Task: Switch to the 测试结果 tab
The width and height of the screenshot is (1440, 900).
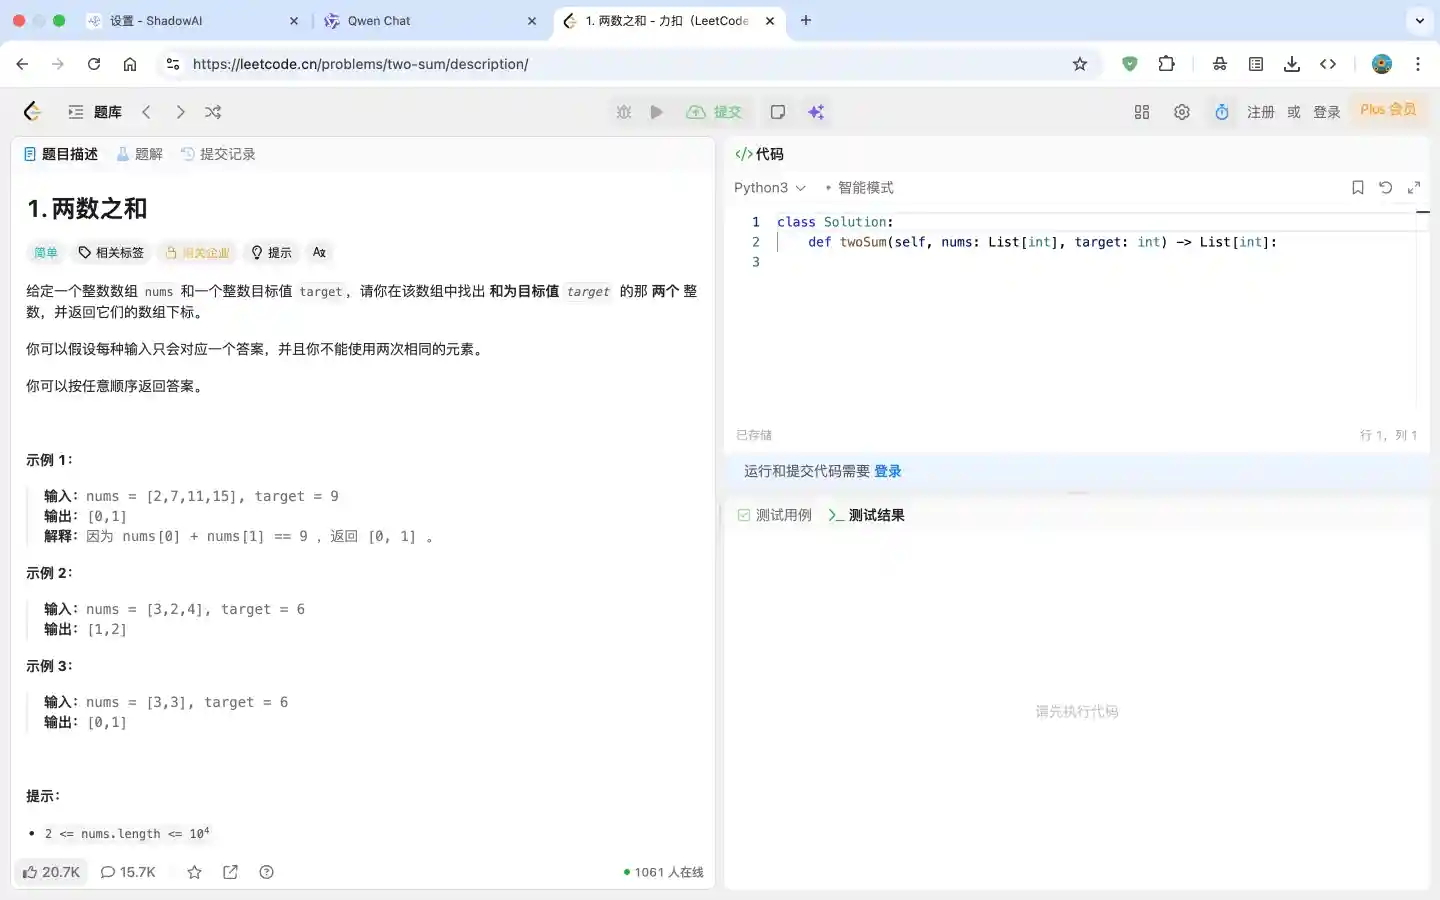Action: point(866,515)
